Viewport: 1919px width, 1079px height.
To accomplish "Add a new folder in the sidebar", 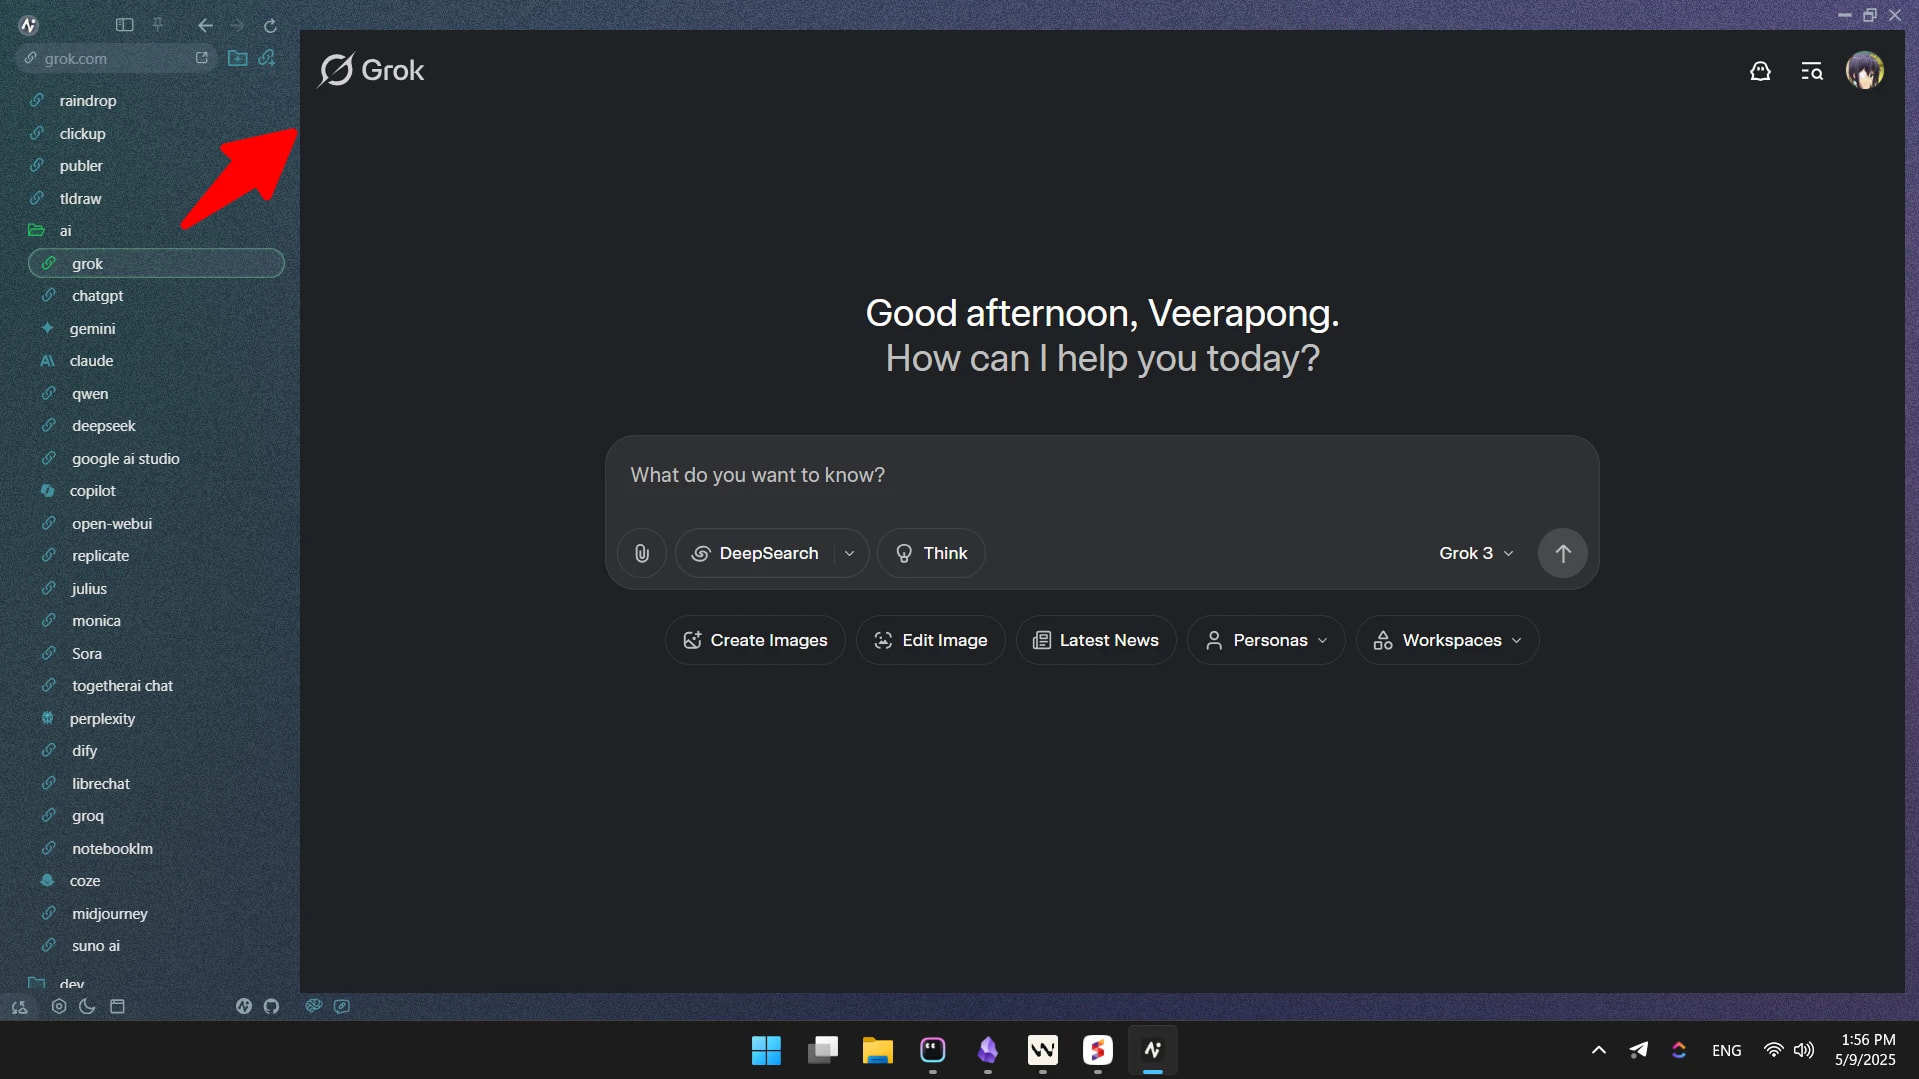I will [237, 58].
